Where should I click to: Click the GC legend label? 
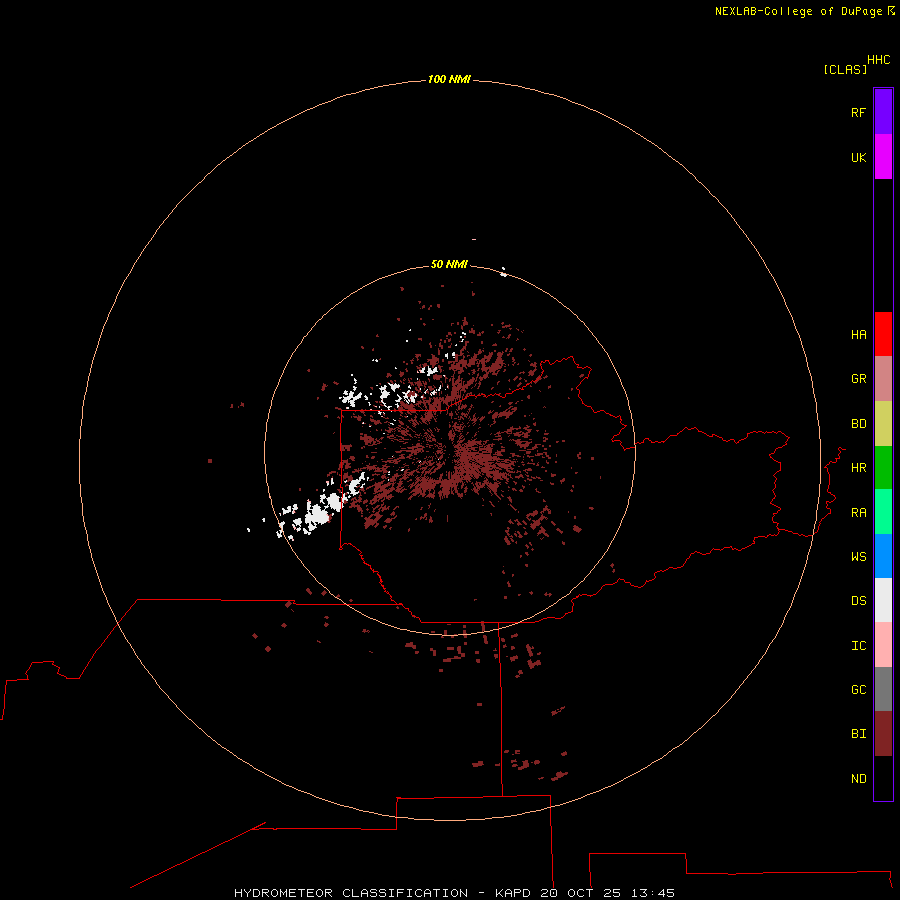[x=858, y=690]
